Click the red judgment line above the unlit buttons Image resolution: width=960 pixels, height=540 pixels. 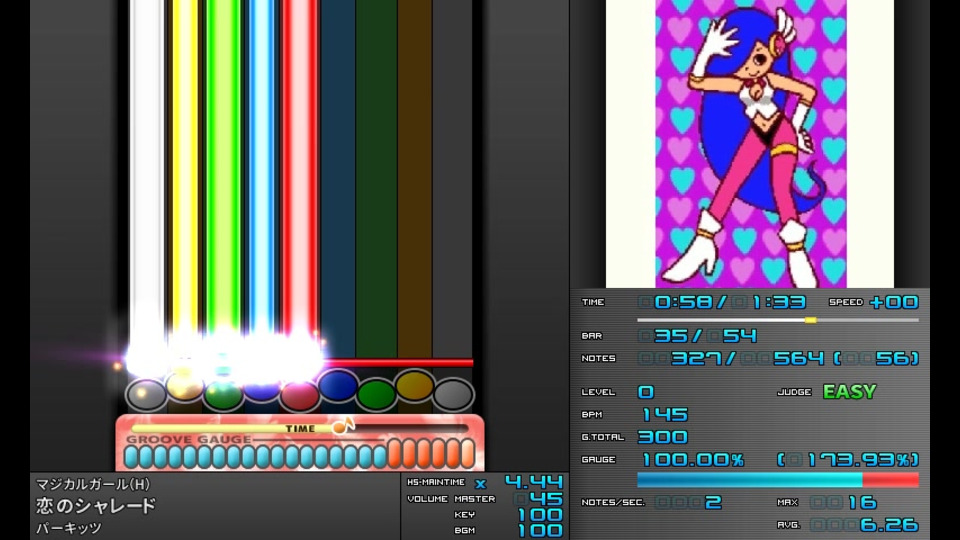click(x=398, y=362)
